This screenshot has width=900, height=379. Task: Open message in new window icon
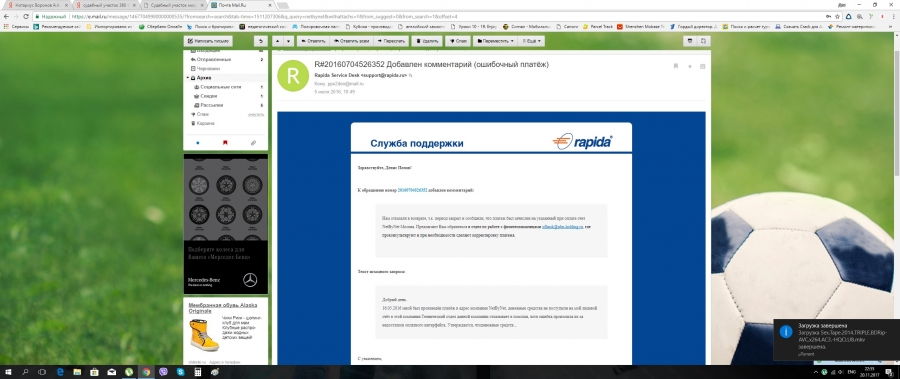coord(704,41)
